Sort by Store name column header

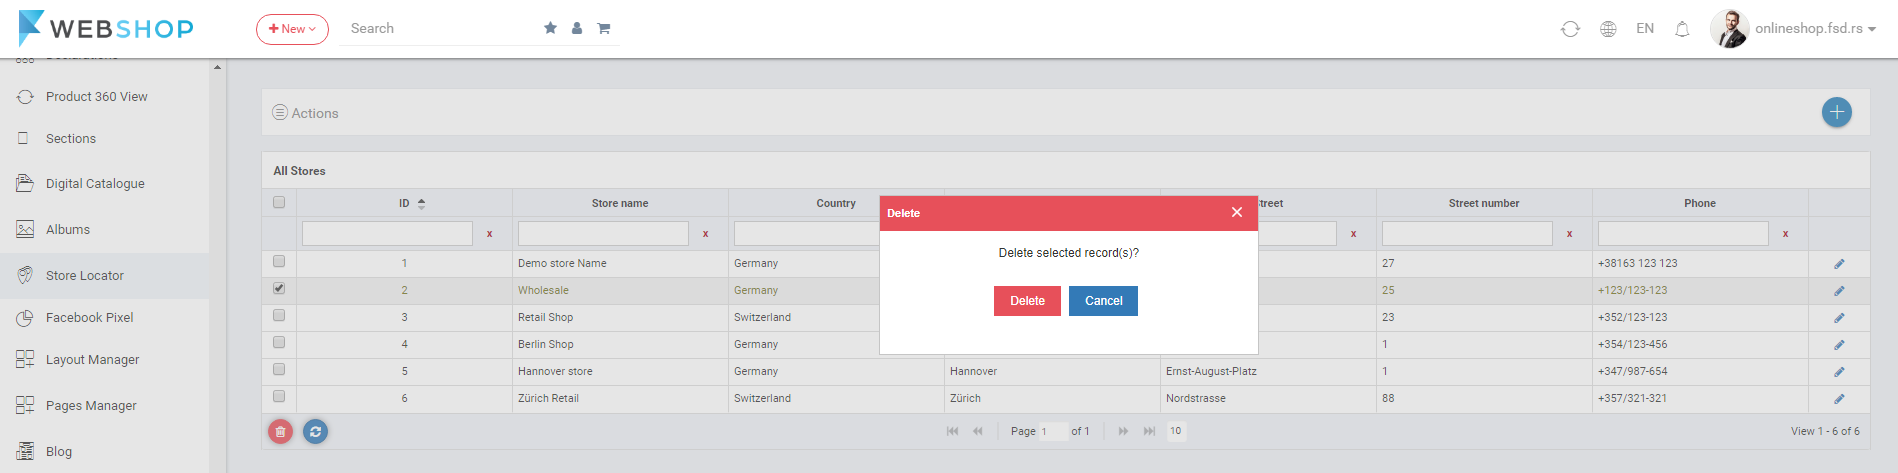coord(620,203)
